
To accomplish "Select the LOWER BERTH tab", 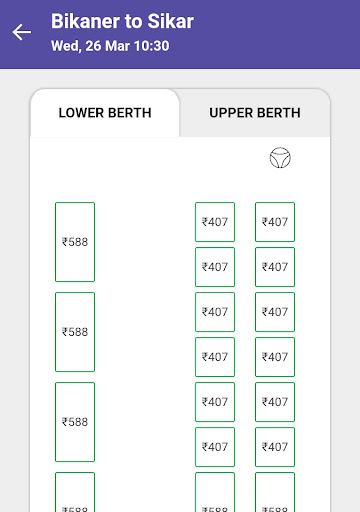I will click(x=105, y=113).
